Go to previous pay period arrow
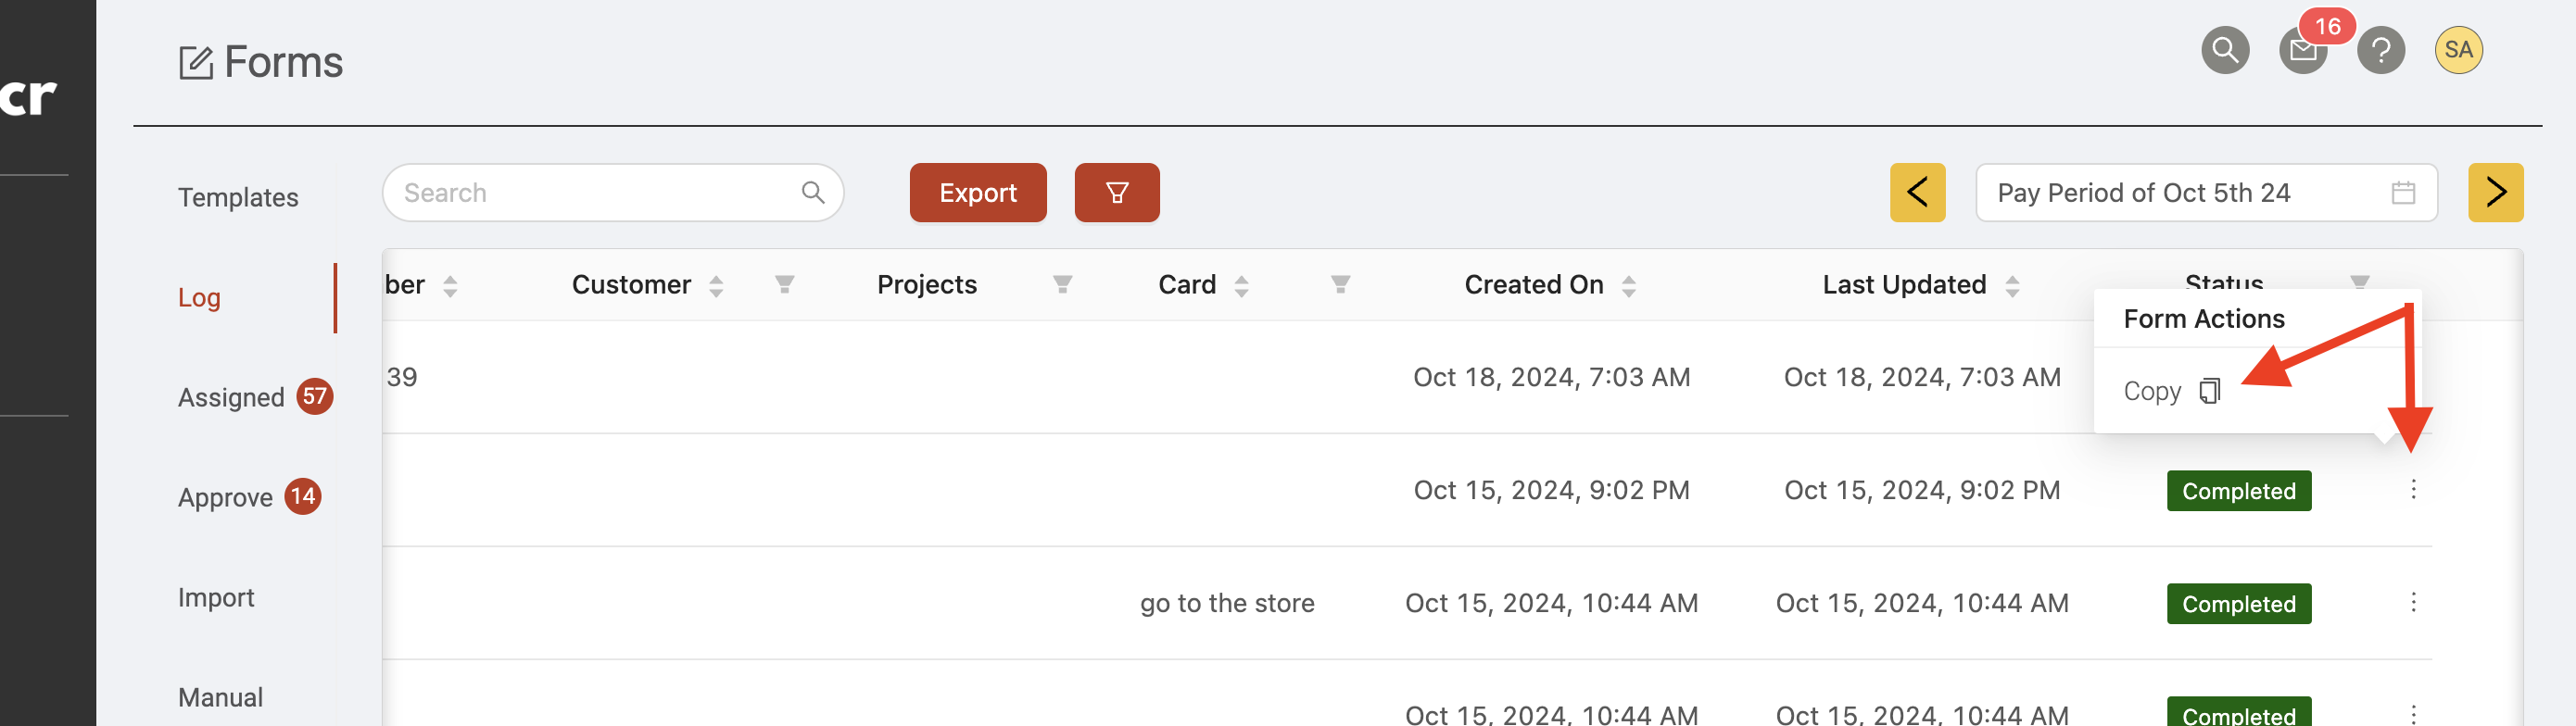 pyautogui.click(x=1917, y=192)
